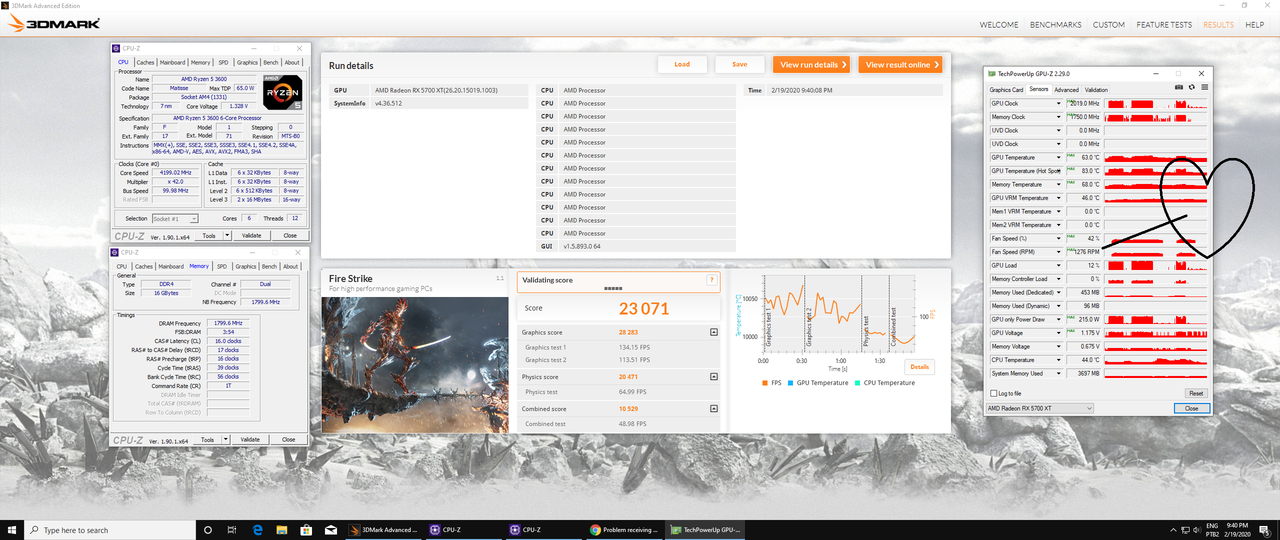This screenshot has width=1280, height=540.
Task: Click the GPU Clock sensor graph
Action: click(1156, 103)
